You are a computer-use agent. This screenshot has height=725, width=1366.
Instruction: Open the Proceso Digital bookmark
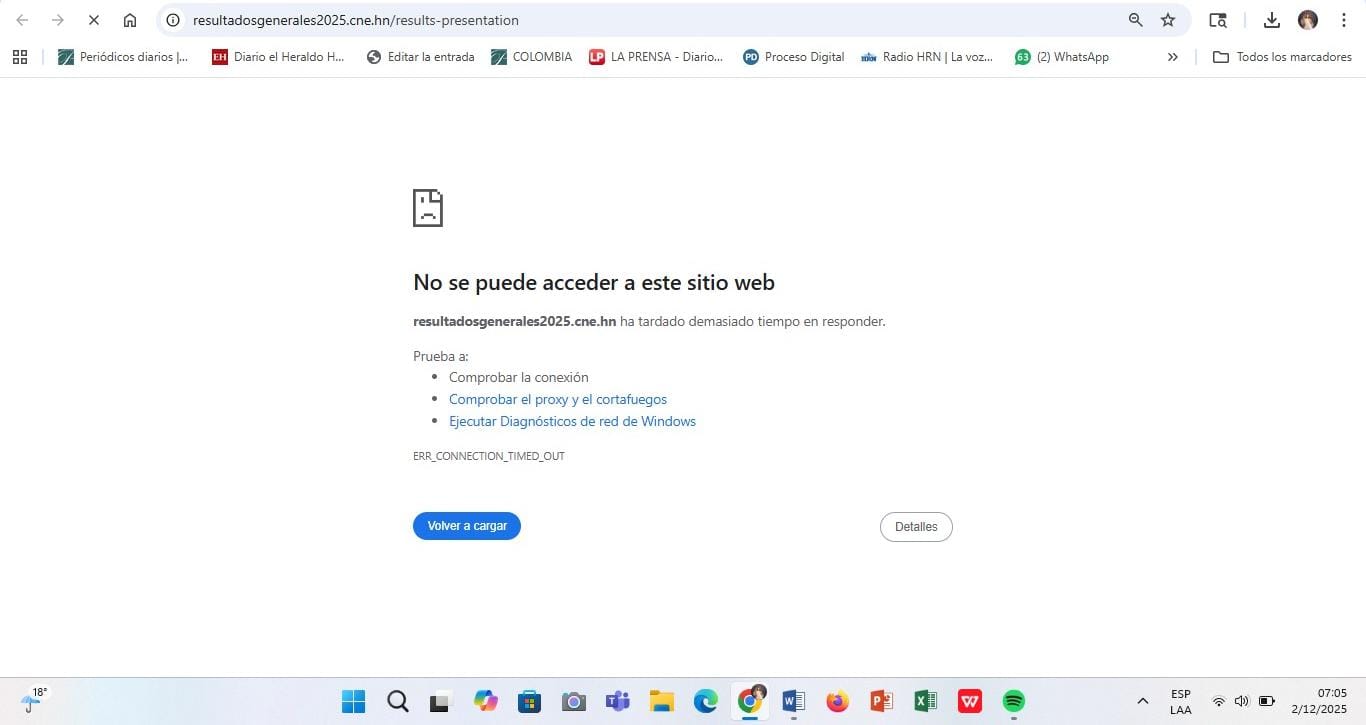794,57
